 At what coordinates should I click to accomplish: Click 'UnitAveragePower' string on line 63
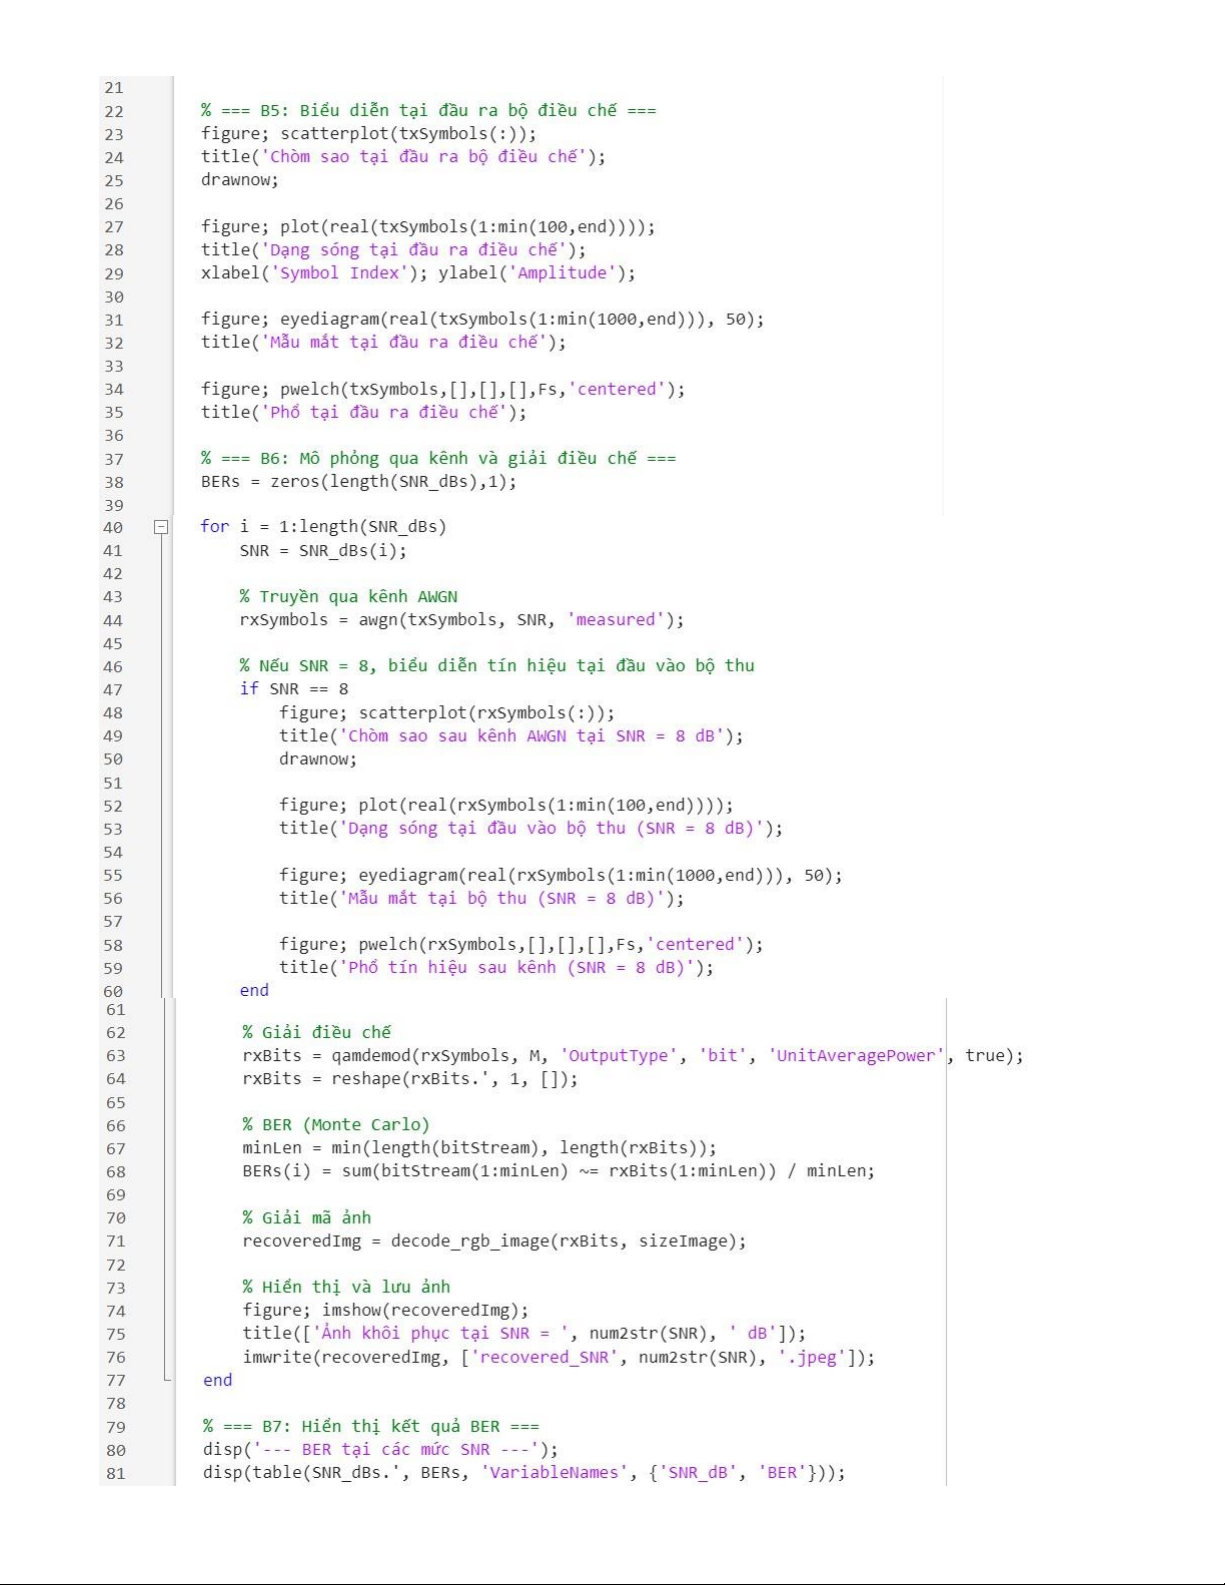(857, 1055)
